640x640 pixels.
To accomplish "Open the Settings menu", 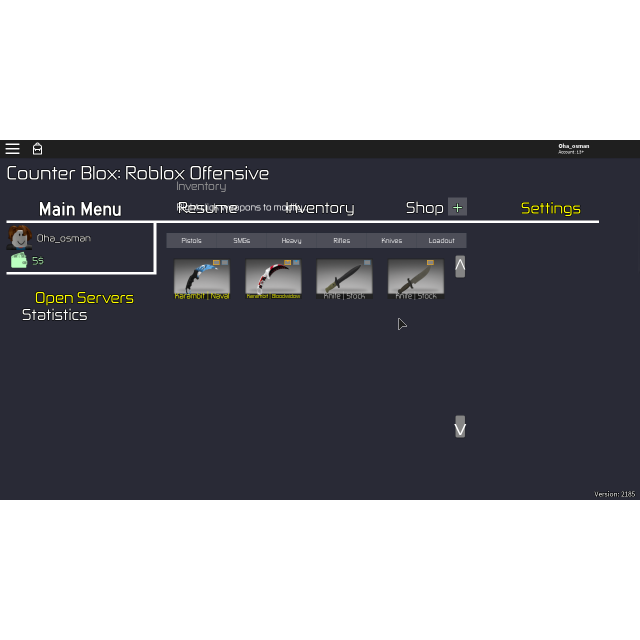I will click(x=550, y=208).
